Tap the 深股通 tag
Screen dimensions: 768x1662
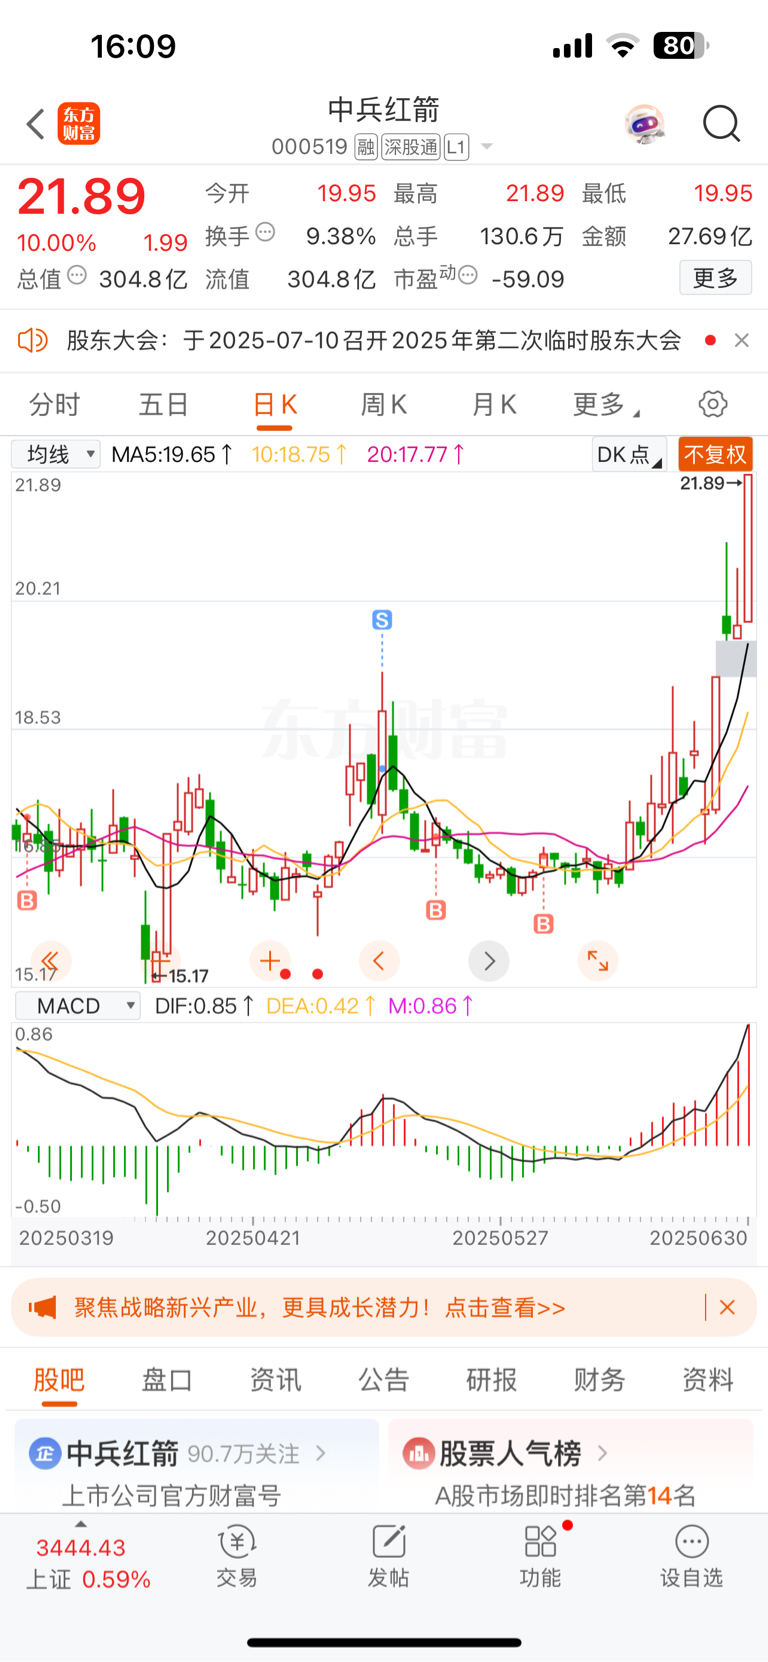pos(411,147)
